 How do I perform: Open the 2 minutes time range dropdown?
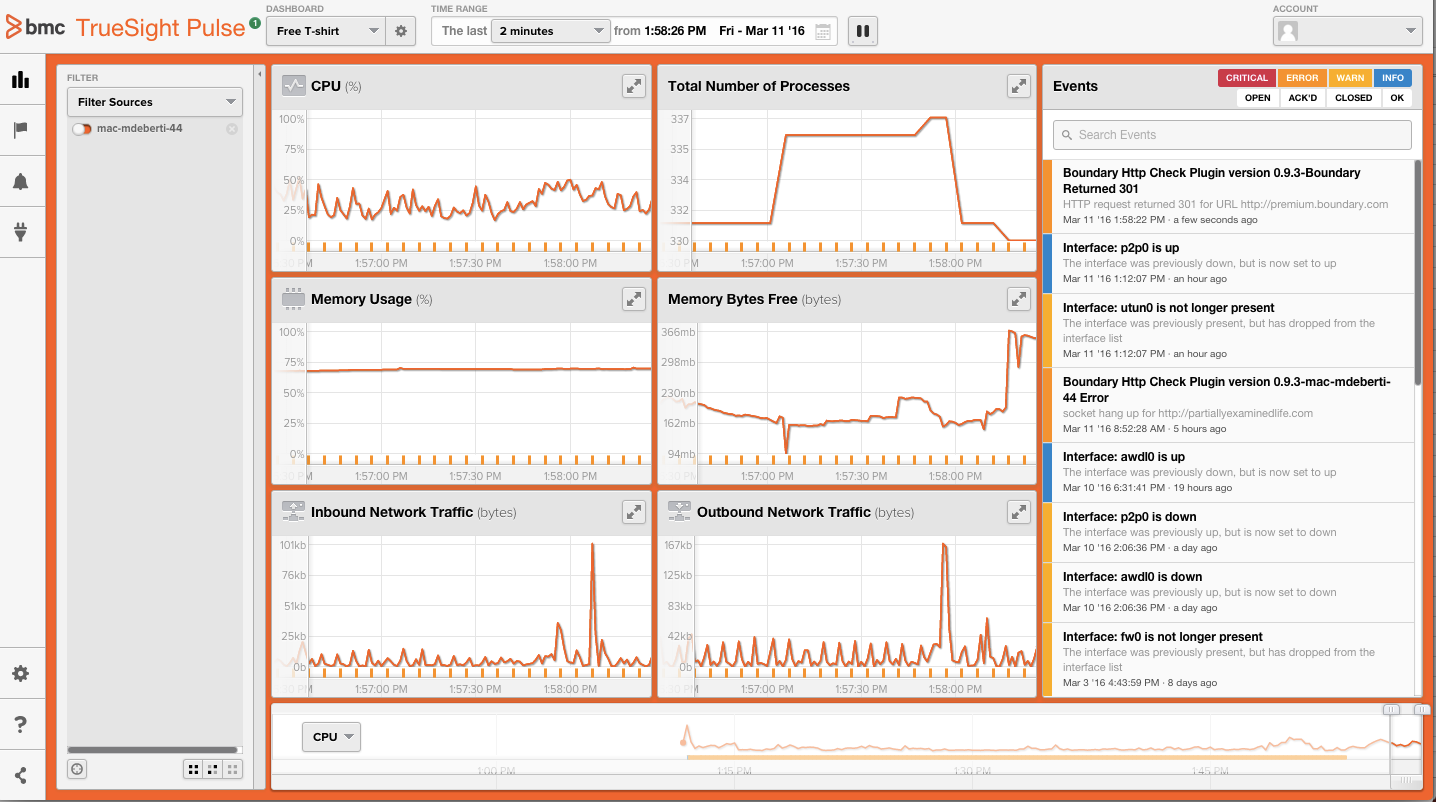point(551,31)
